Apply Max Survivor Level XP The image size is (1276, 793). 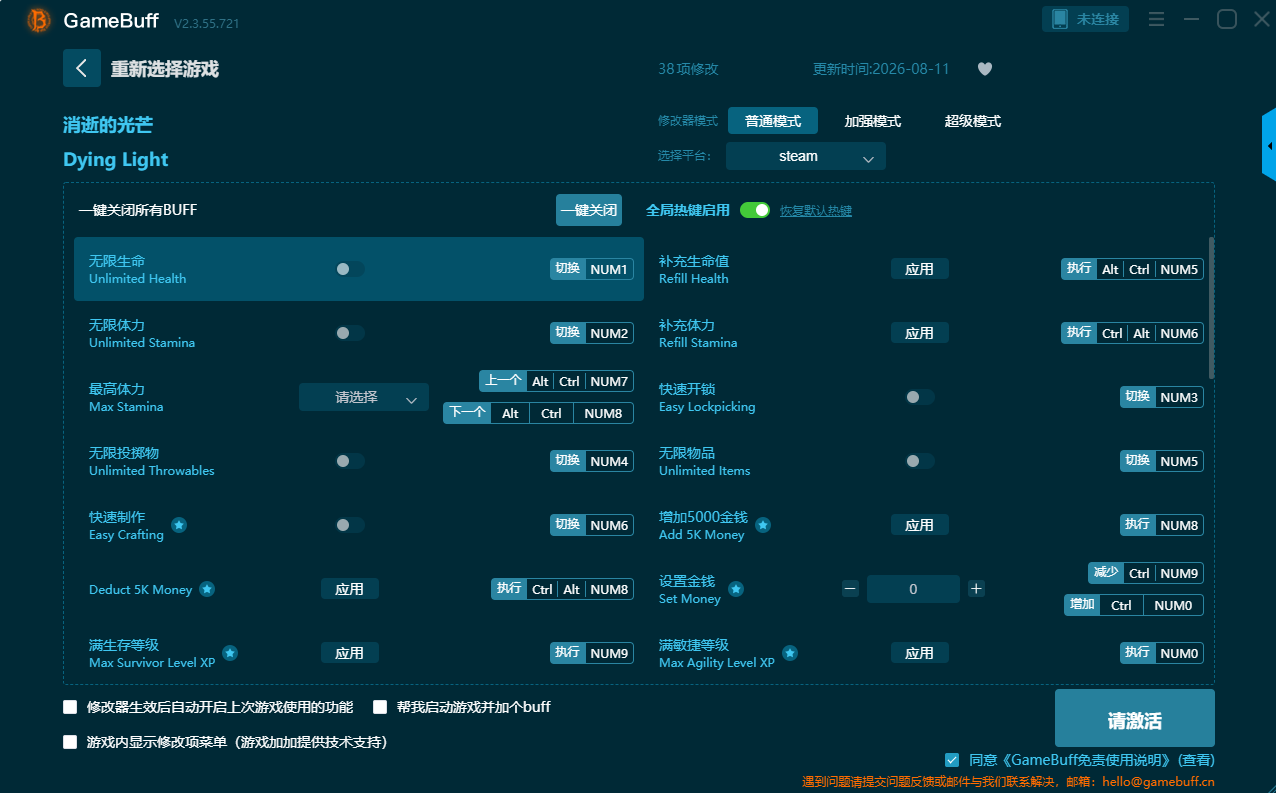pyautogui.click(x=350, y=653)
